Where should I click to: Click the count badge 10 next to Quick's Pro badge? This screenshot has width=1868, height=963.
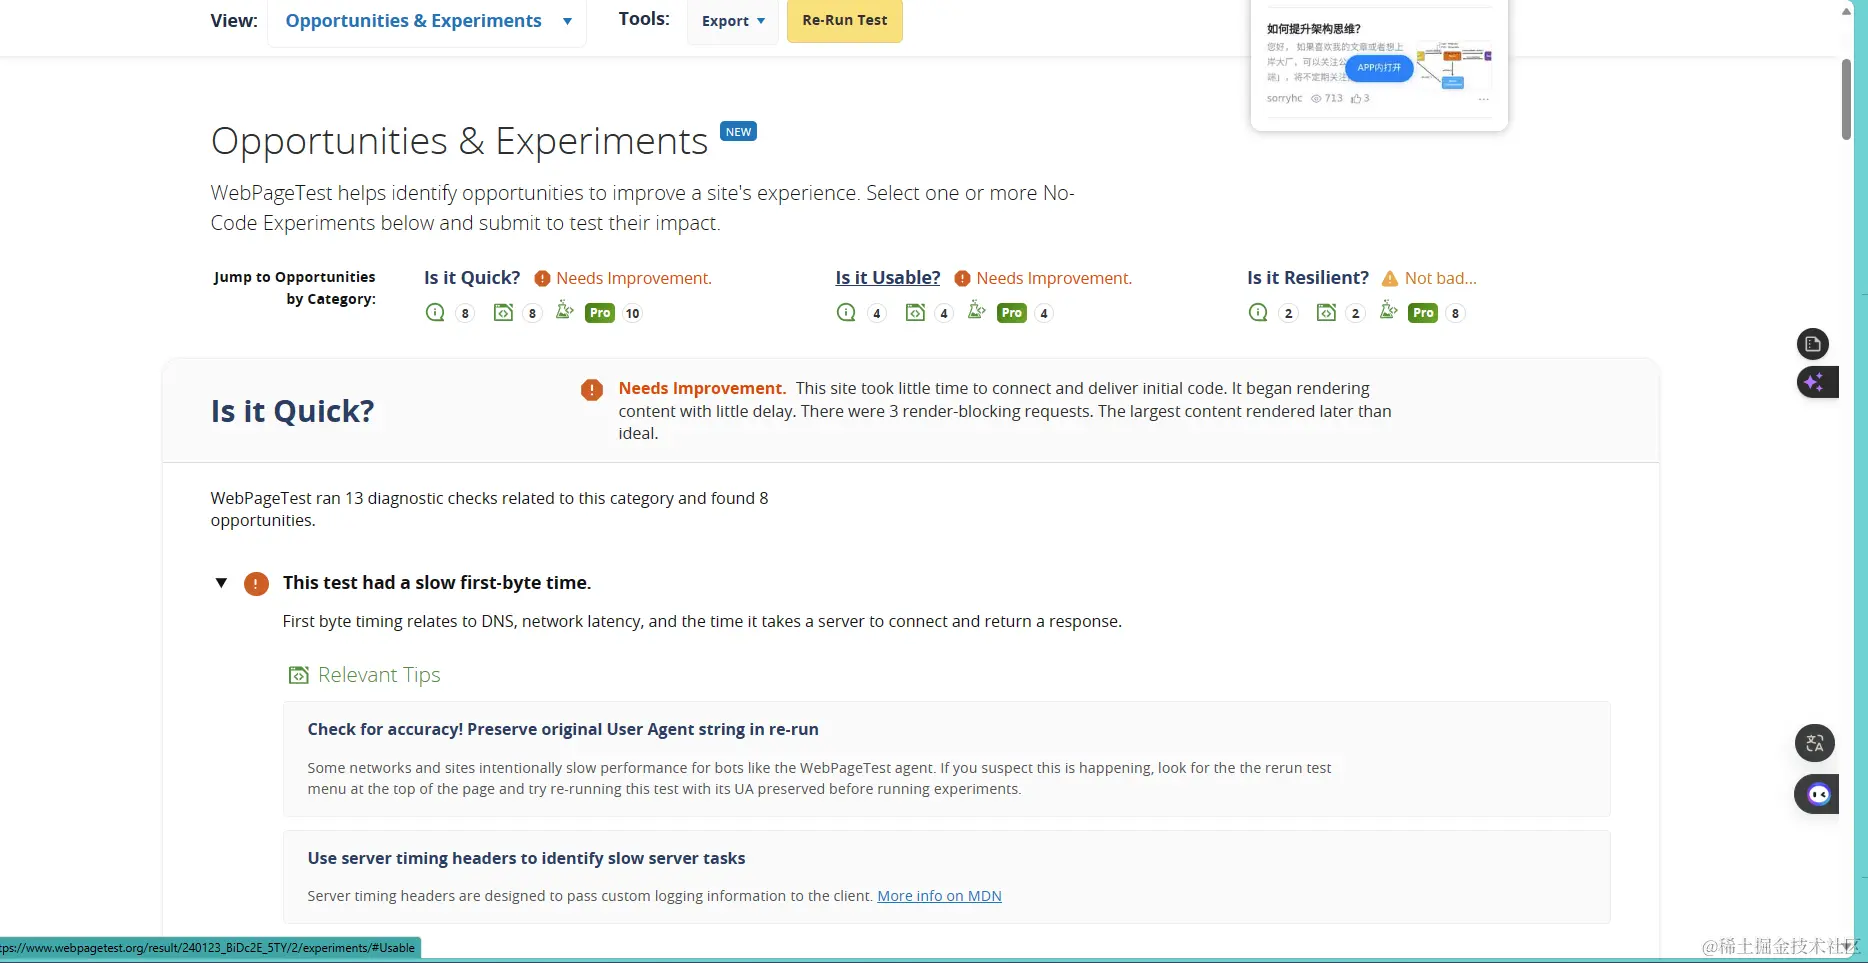point(633,314)
